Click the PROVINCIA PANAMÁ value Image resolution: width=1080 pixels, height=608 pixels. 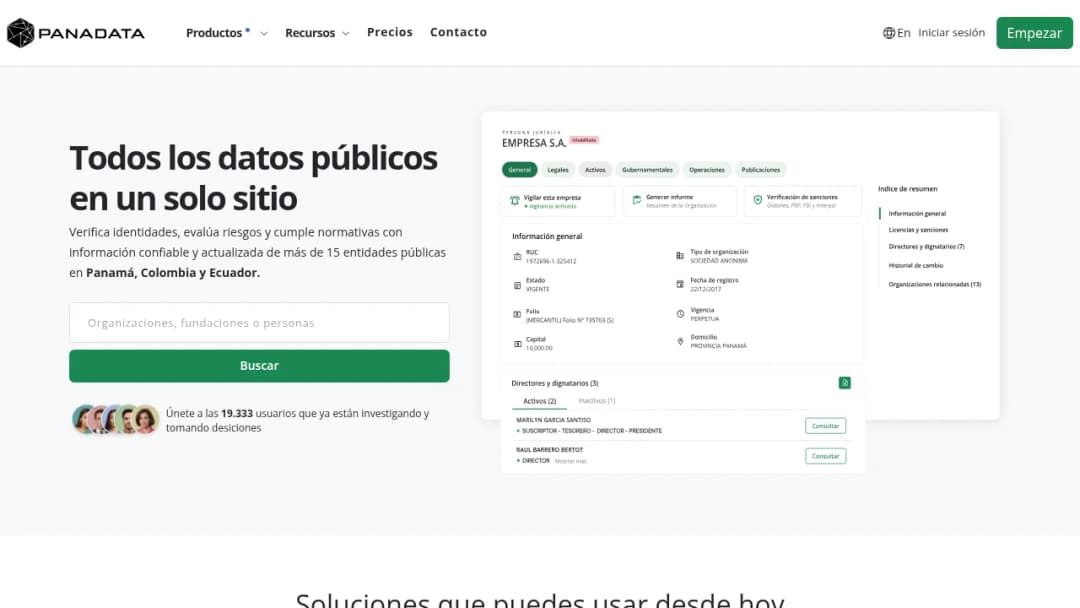718,346
